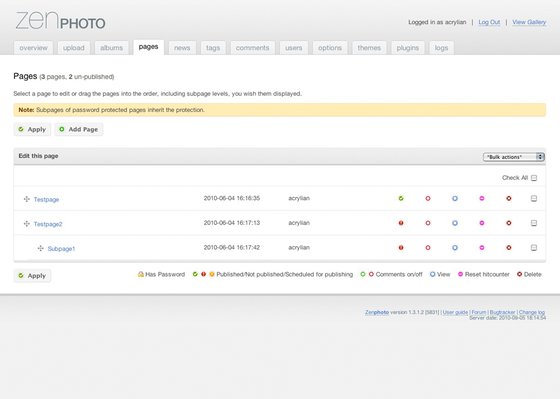Image resolution: width=560 pixels, height=399 pixels.
Task: Click the ZenPhoto logo
Action: (x=60, y=20)
